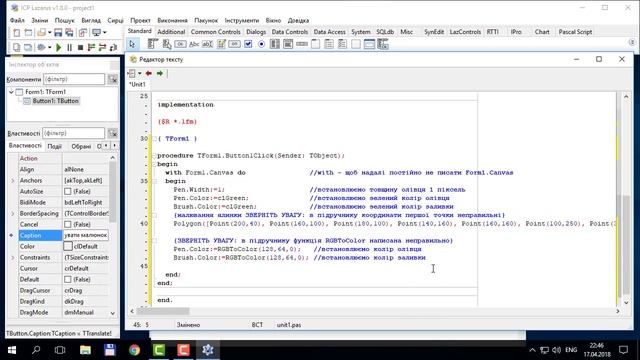This screenshot has height=360, width=640.
Task: Open the Виконання menu
Action: [172, 20]
